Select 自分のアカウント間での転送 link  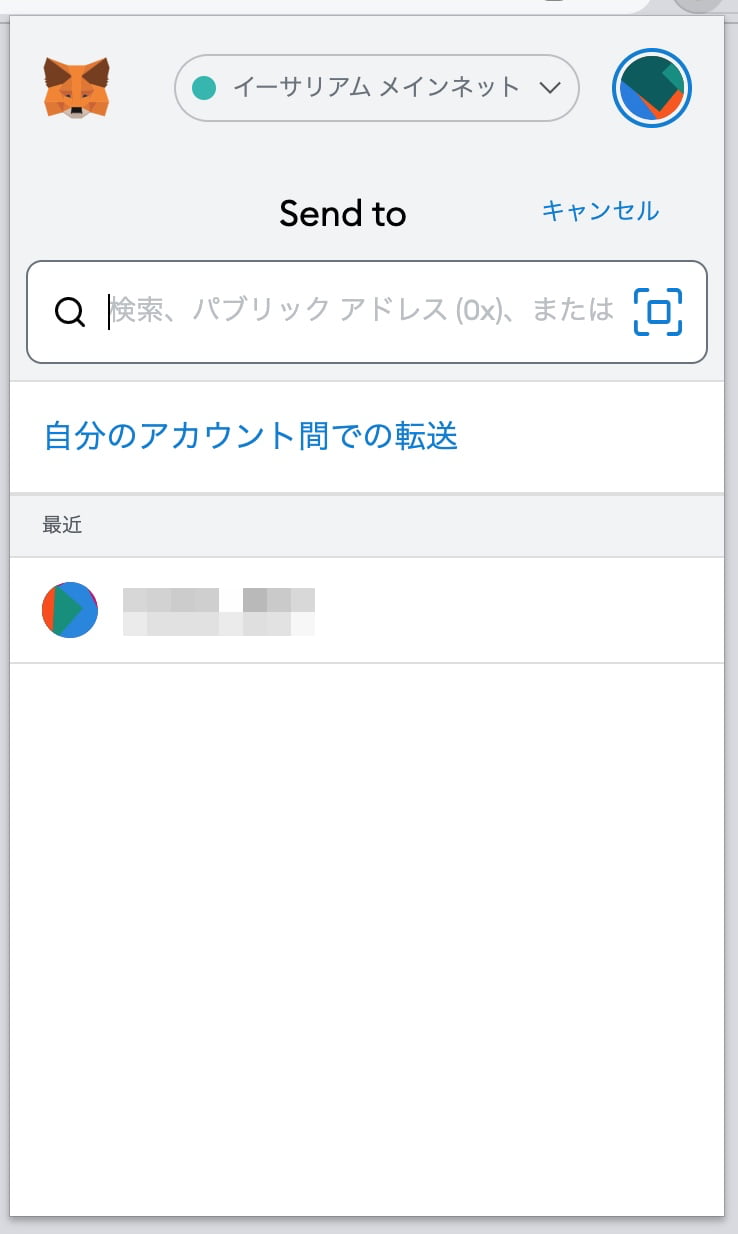(x=251, y=436)
